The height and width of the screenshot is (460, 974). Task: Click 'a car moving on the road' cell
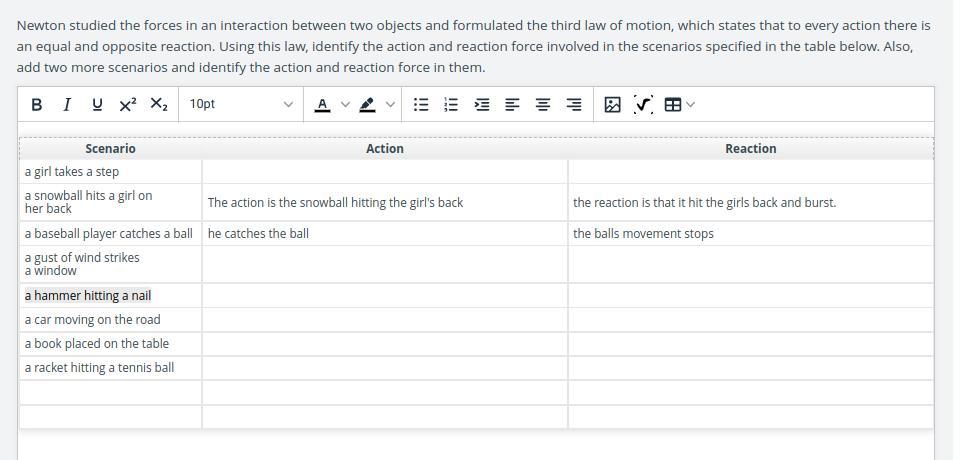tap(110, 320)
